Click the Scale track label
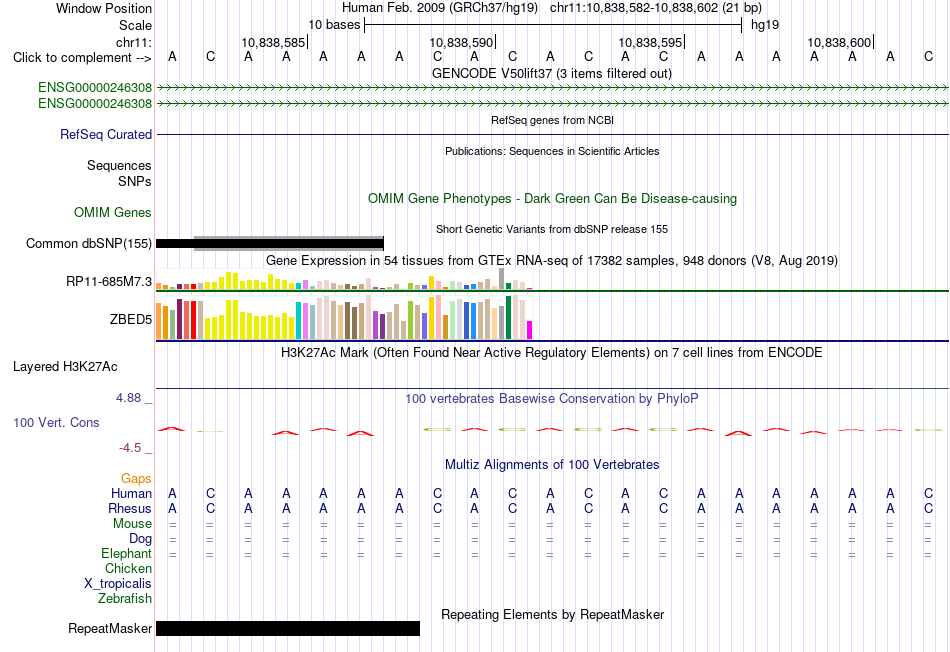This screenshot has width=950, height=652. pyautogui.click(x=135, y=25)
